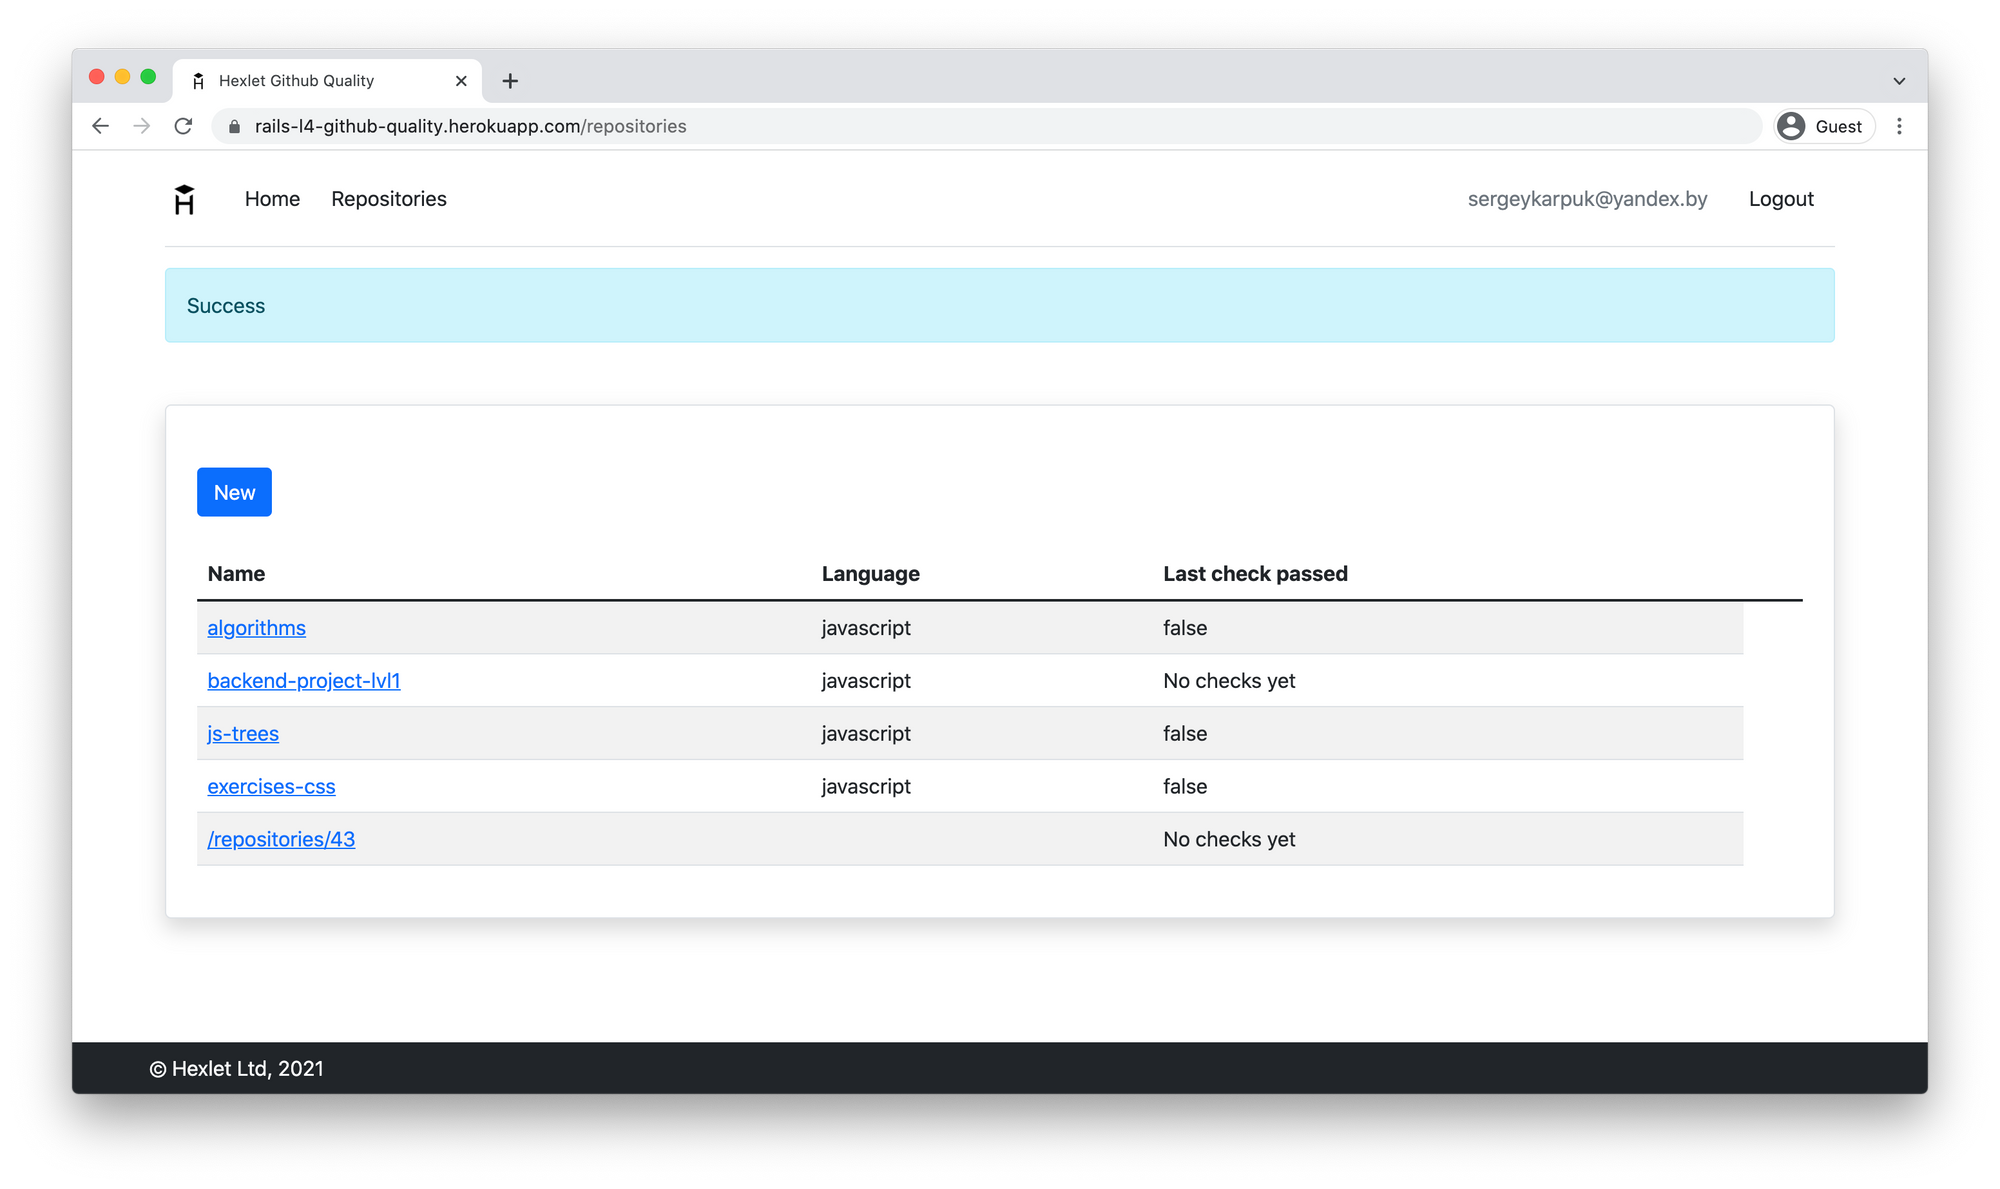The width and height of the screenshot is (2000, 1189).
Task: Click the browser back arrow
Action: click(x=100, y=126)
